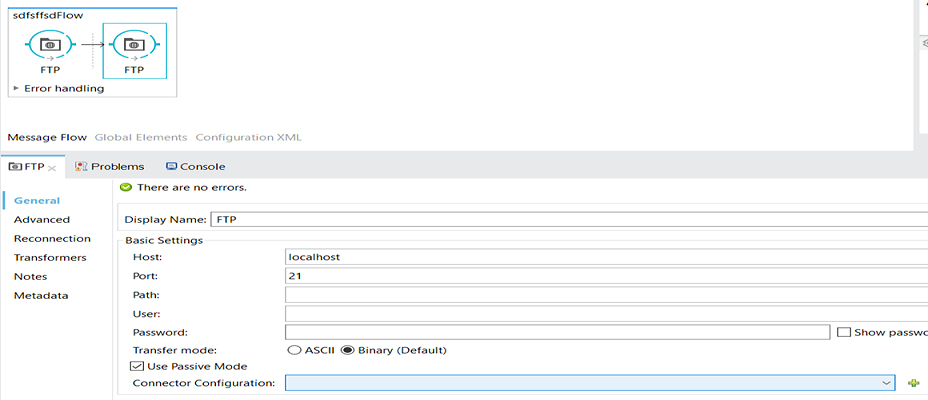
Task: Open the Configuration XML view
Action: (x=248, y=137)
